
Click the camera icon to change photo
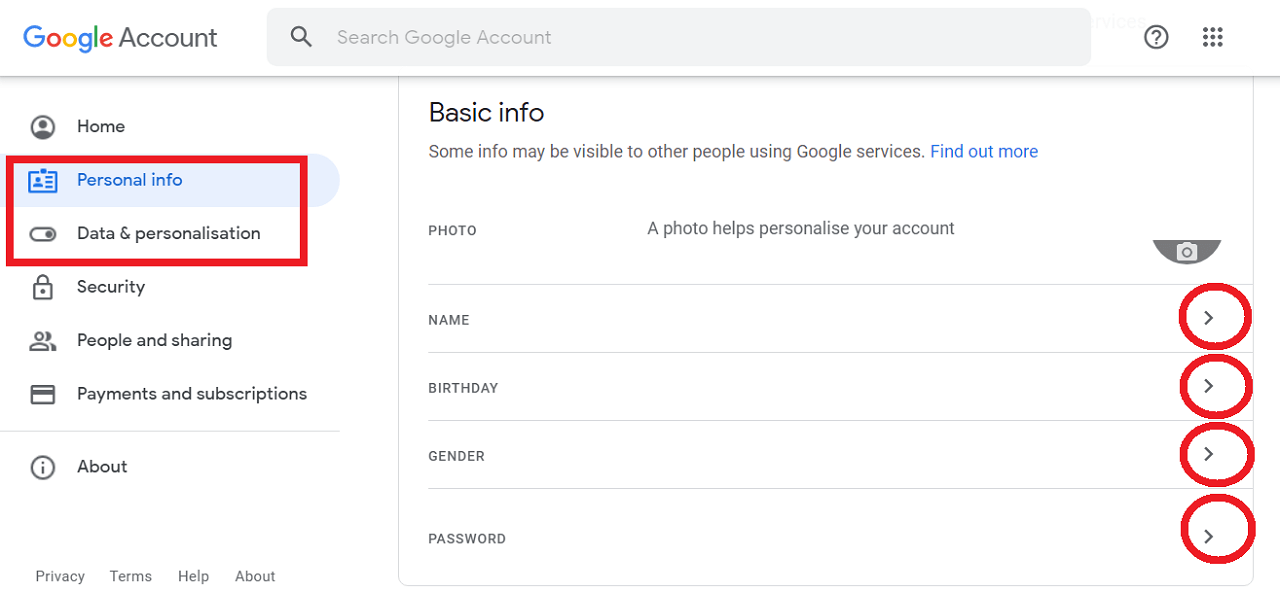tap(1187, 252)
